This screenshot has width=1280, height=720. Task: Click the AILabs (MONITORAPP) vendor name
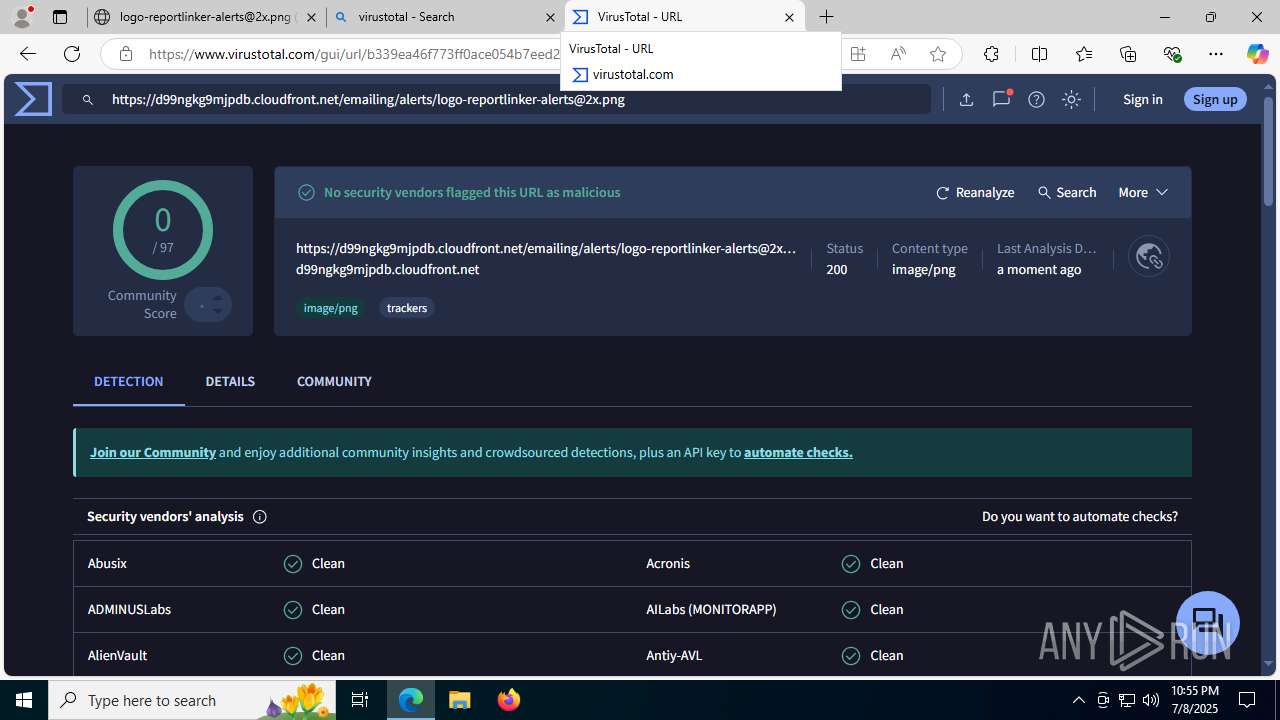pos(711,609)
